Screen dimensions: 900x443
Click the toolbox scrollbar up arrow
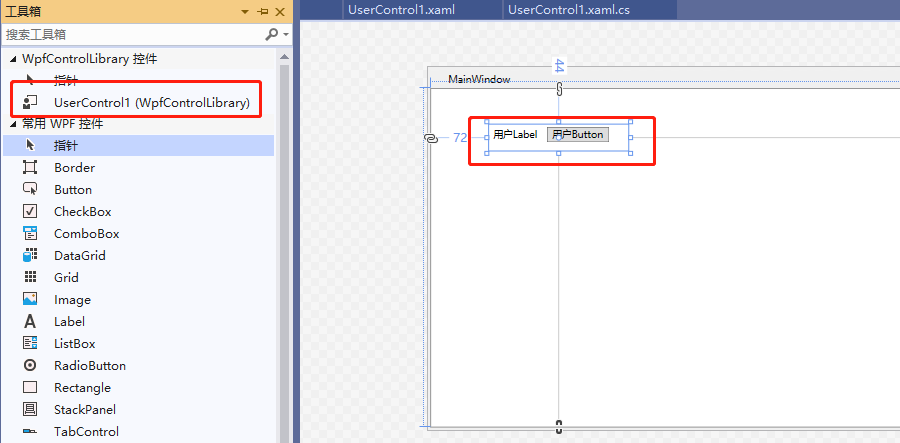coord(284,57)
